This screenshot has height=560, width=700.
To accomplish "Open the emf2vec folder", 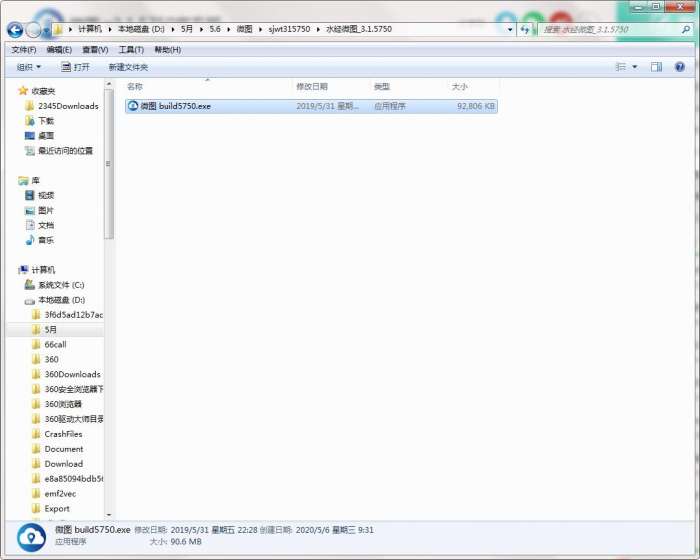I will [54, 494].
